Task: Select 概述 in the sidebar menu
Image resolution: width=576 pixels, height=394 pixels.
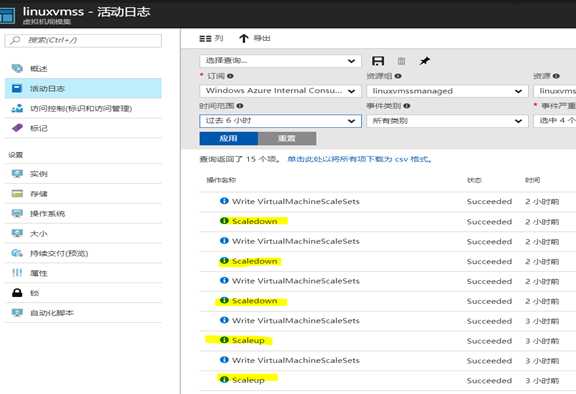Action: coord(83,68)
